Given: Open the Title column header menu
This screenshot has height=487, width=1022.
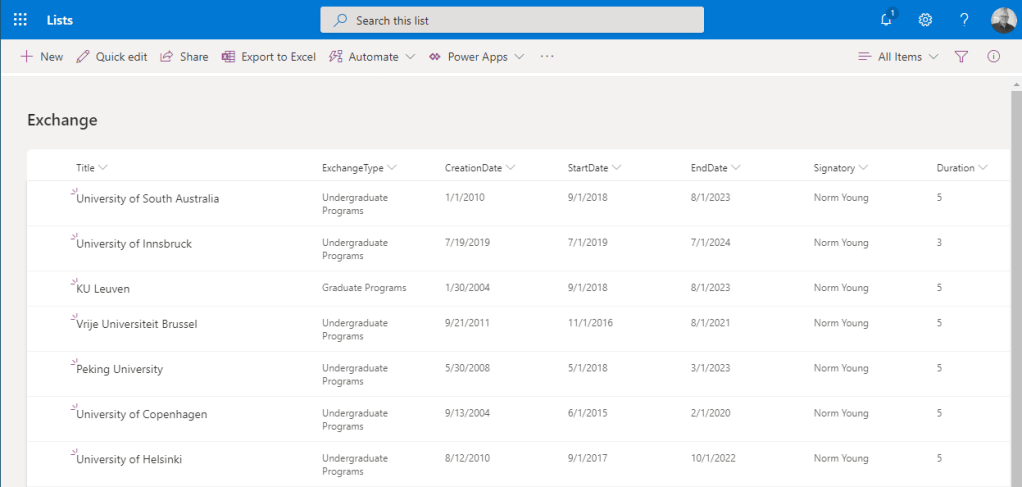Looking at the screenshot, I should (91, 168).
